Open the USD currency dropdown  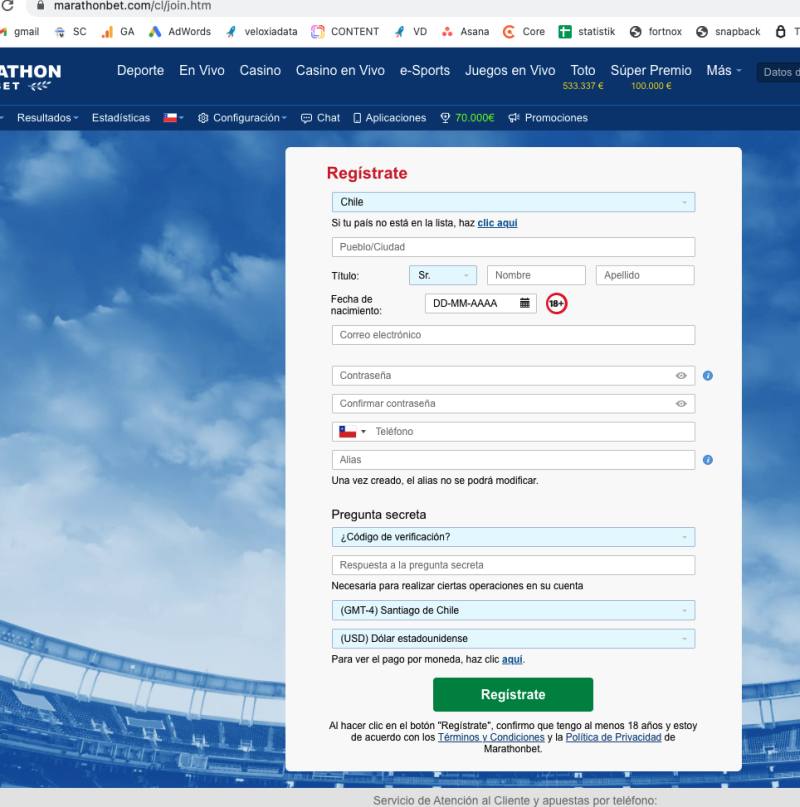(x=513, y=639)
